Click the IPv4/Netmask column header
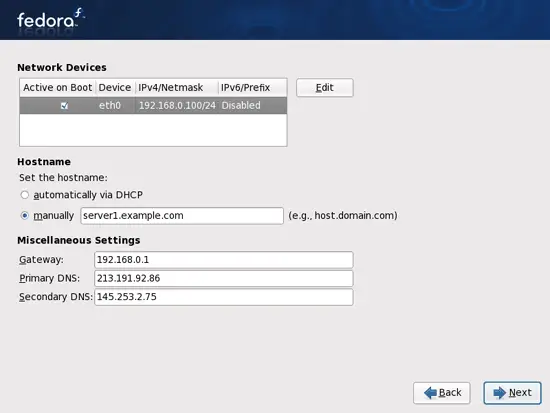The image size is (550, 413). click(x=176, y=87)
